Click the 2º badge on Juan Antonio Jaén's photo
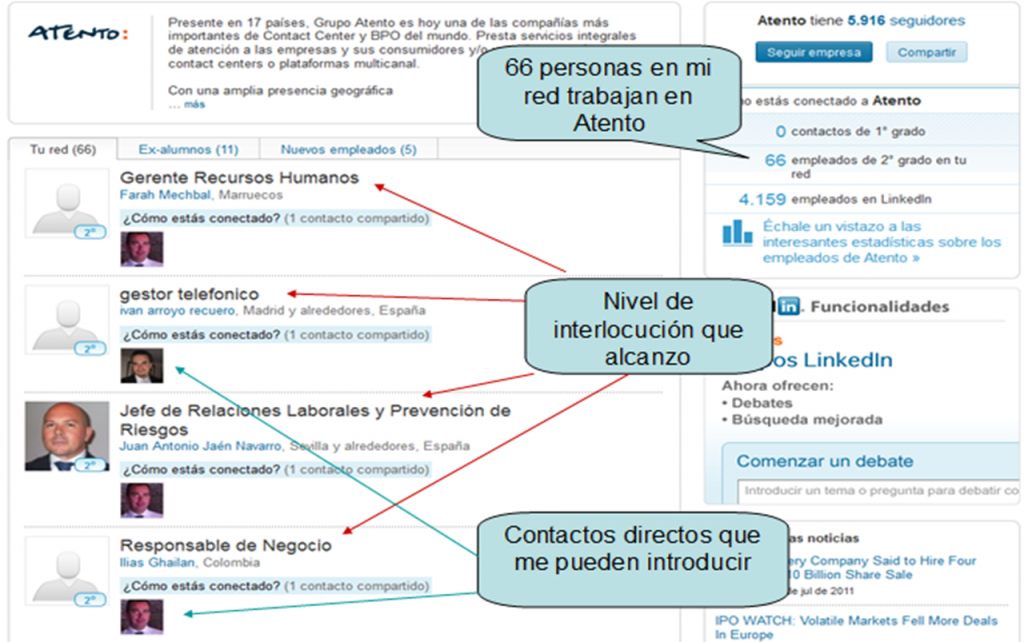 tap(90, 465)
